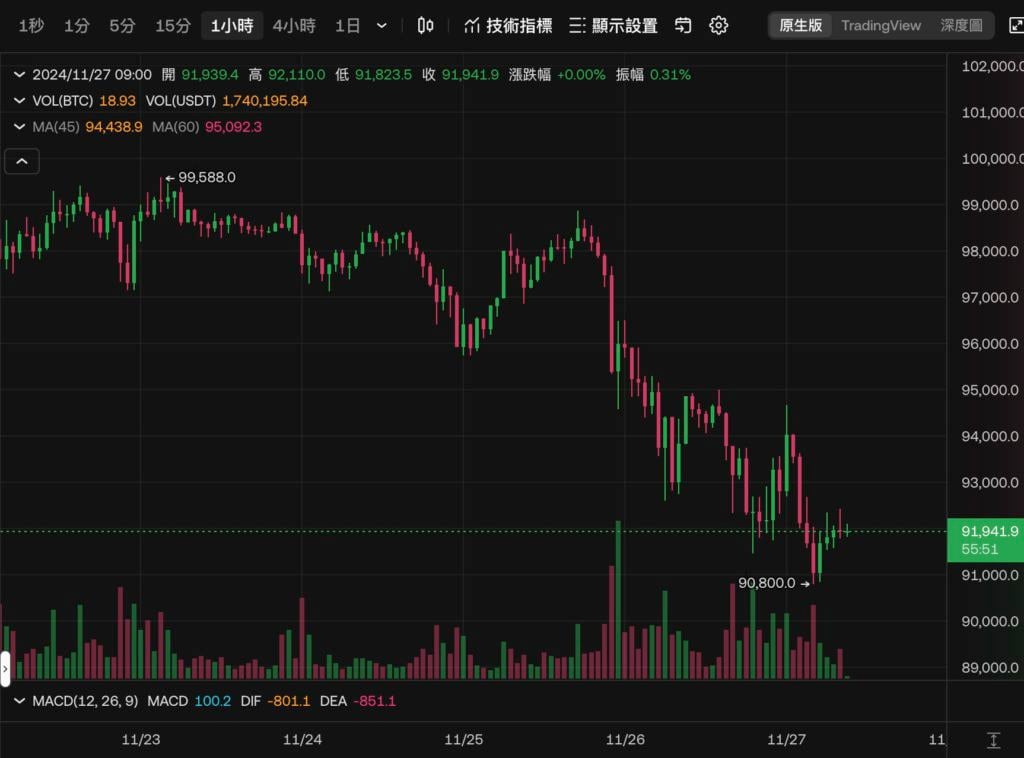Collapse indicator legend with up-chevron button
This screenshot has width=1024, height=758.
[22, 161]
